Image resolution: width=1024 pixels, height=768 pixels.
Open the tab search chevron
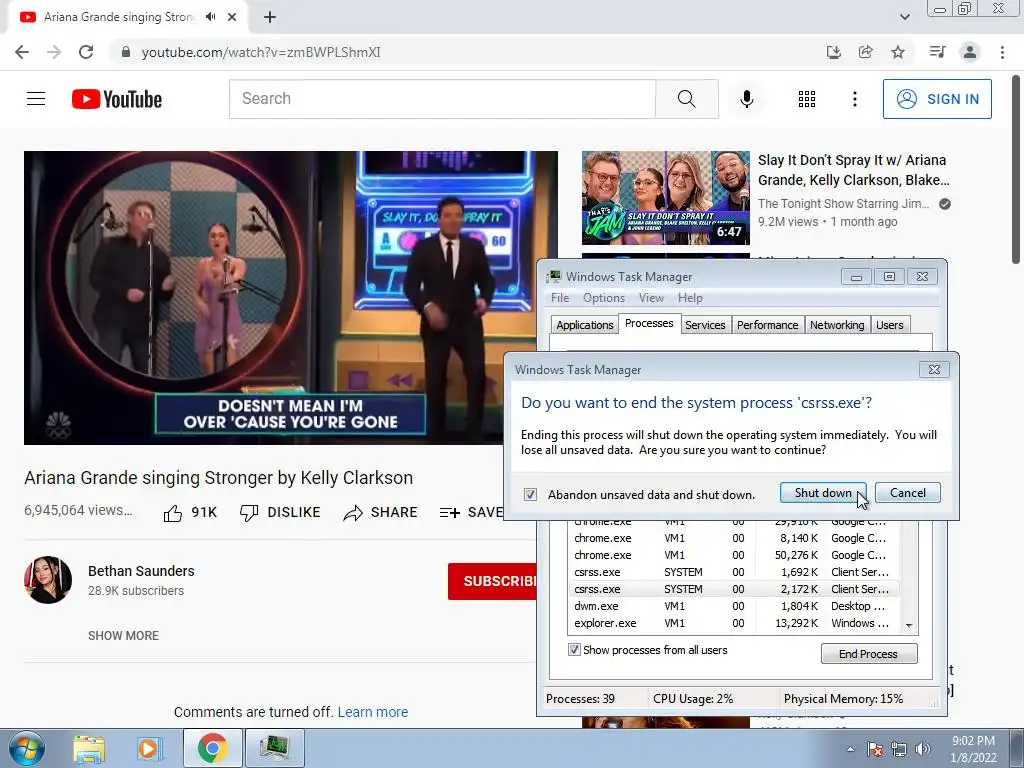(904, 17)
